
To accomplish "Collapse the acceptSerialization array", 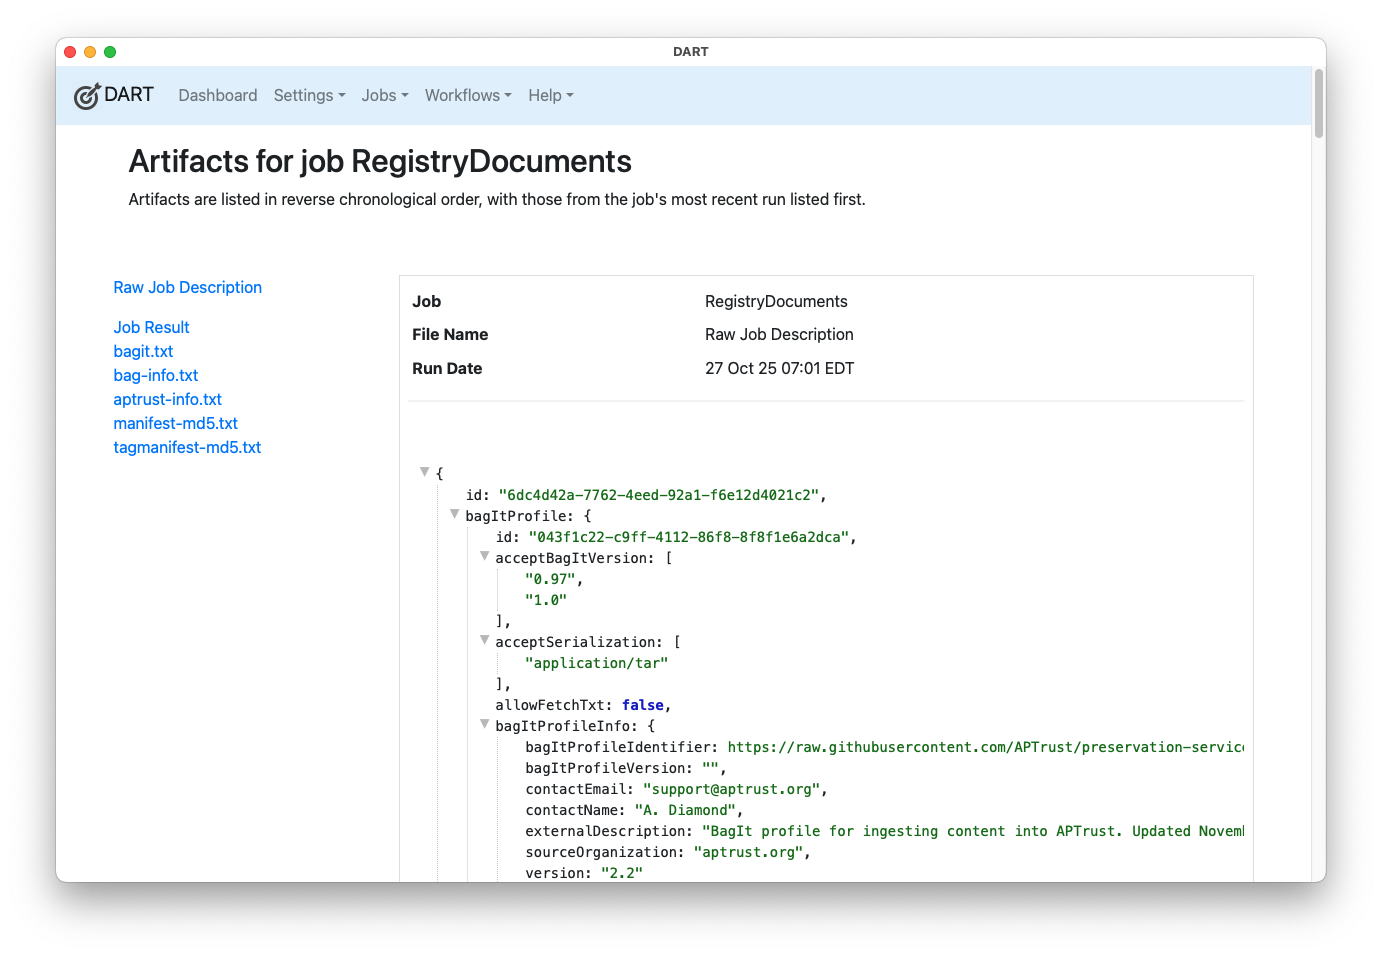I will [485, 640].
